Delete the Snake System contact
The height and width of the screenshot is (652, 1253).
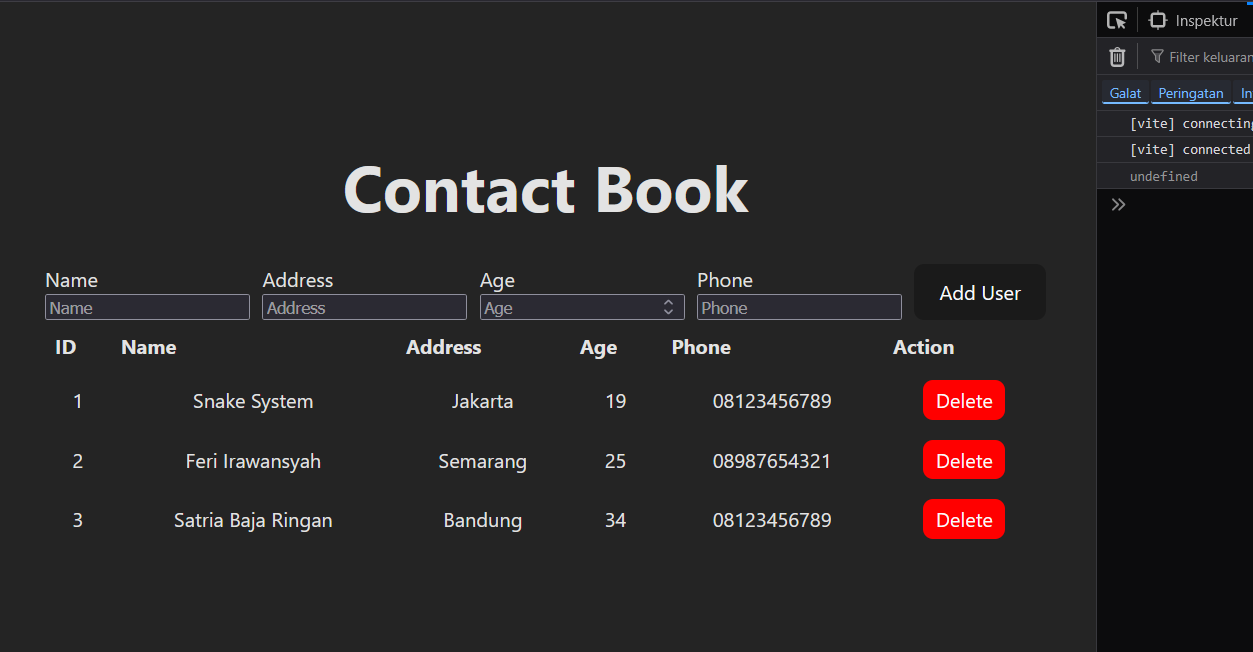click(x=963, y=400)
